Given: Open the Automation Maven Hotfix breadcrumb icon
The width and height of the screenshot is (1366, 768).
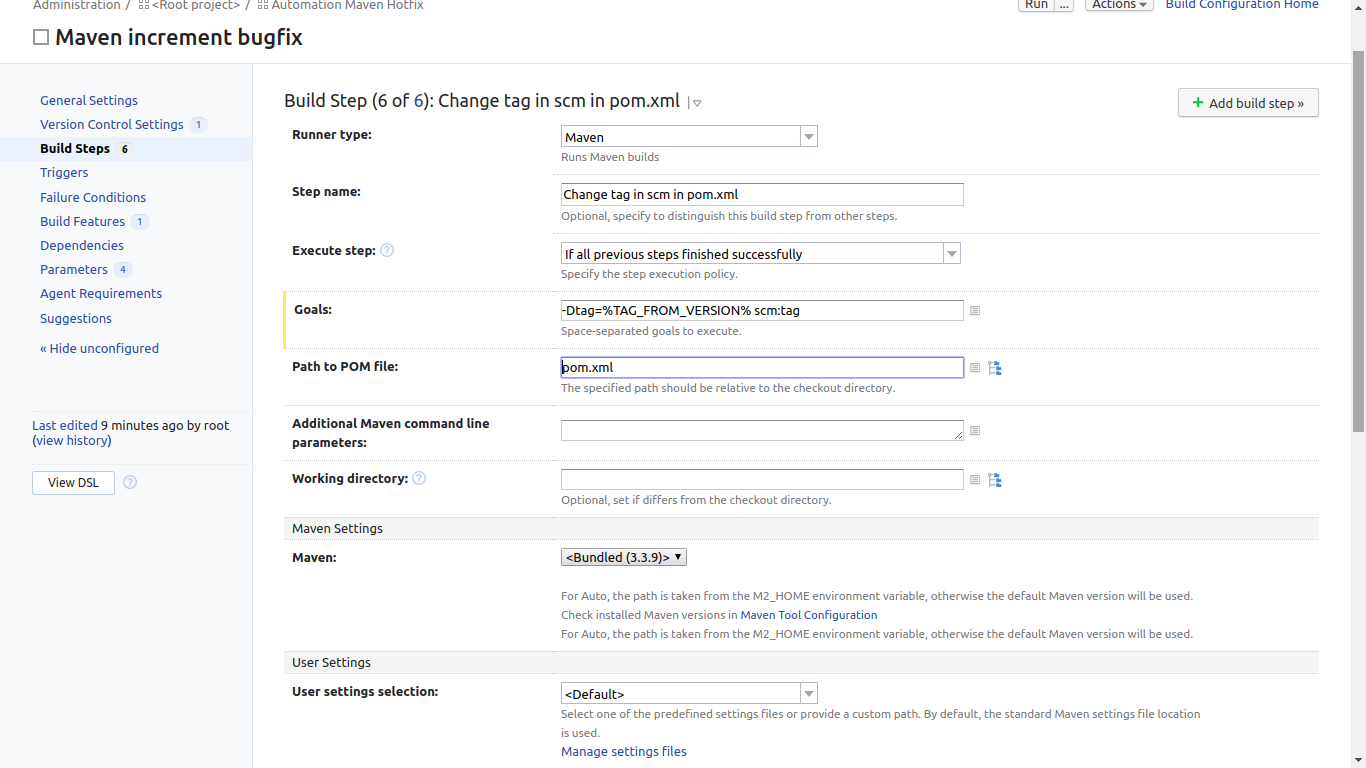Looking at the screenshot, I should point(263,5).
